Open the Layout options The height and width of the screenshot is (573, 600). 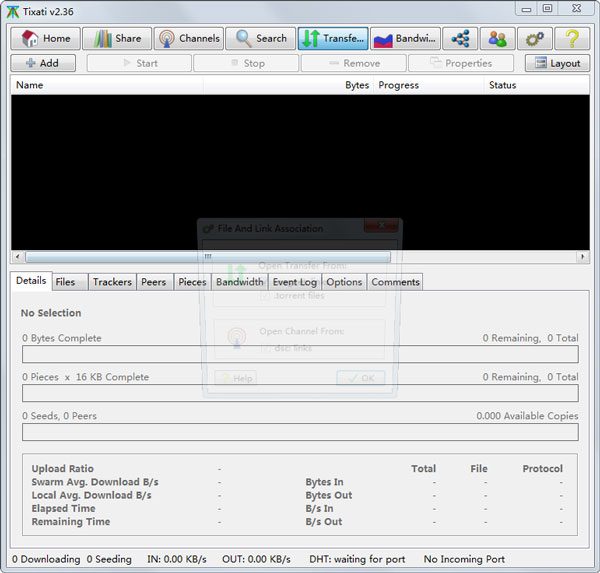point(558,63)
